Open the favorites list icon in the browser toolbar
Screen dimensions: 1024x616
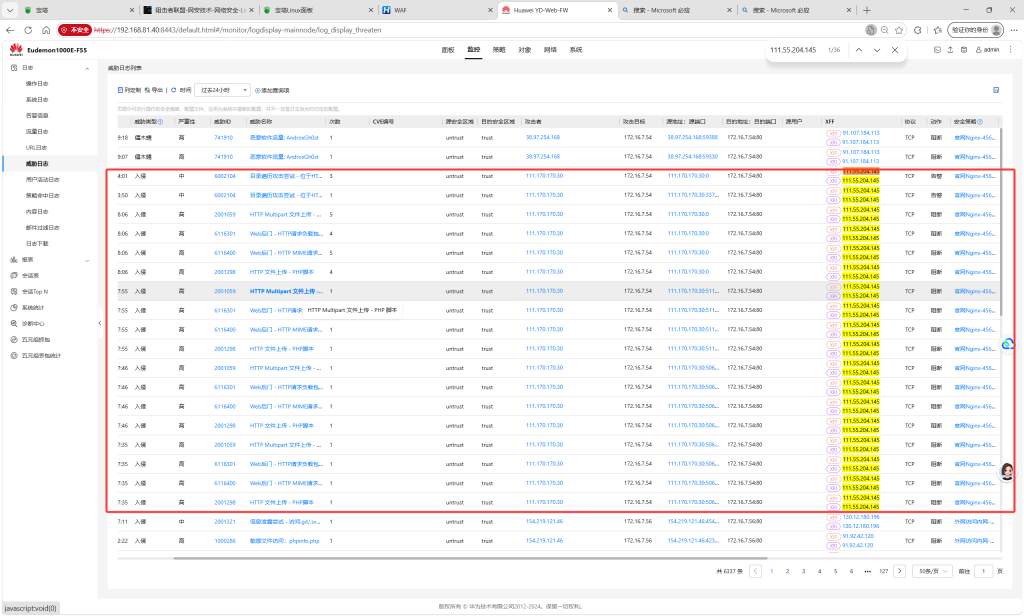coord(938,30)
